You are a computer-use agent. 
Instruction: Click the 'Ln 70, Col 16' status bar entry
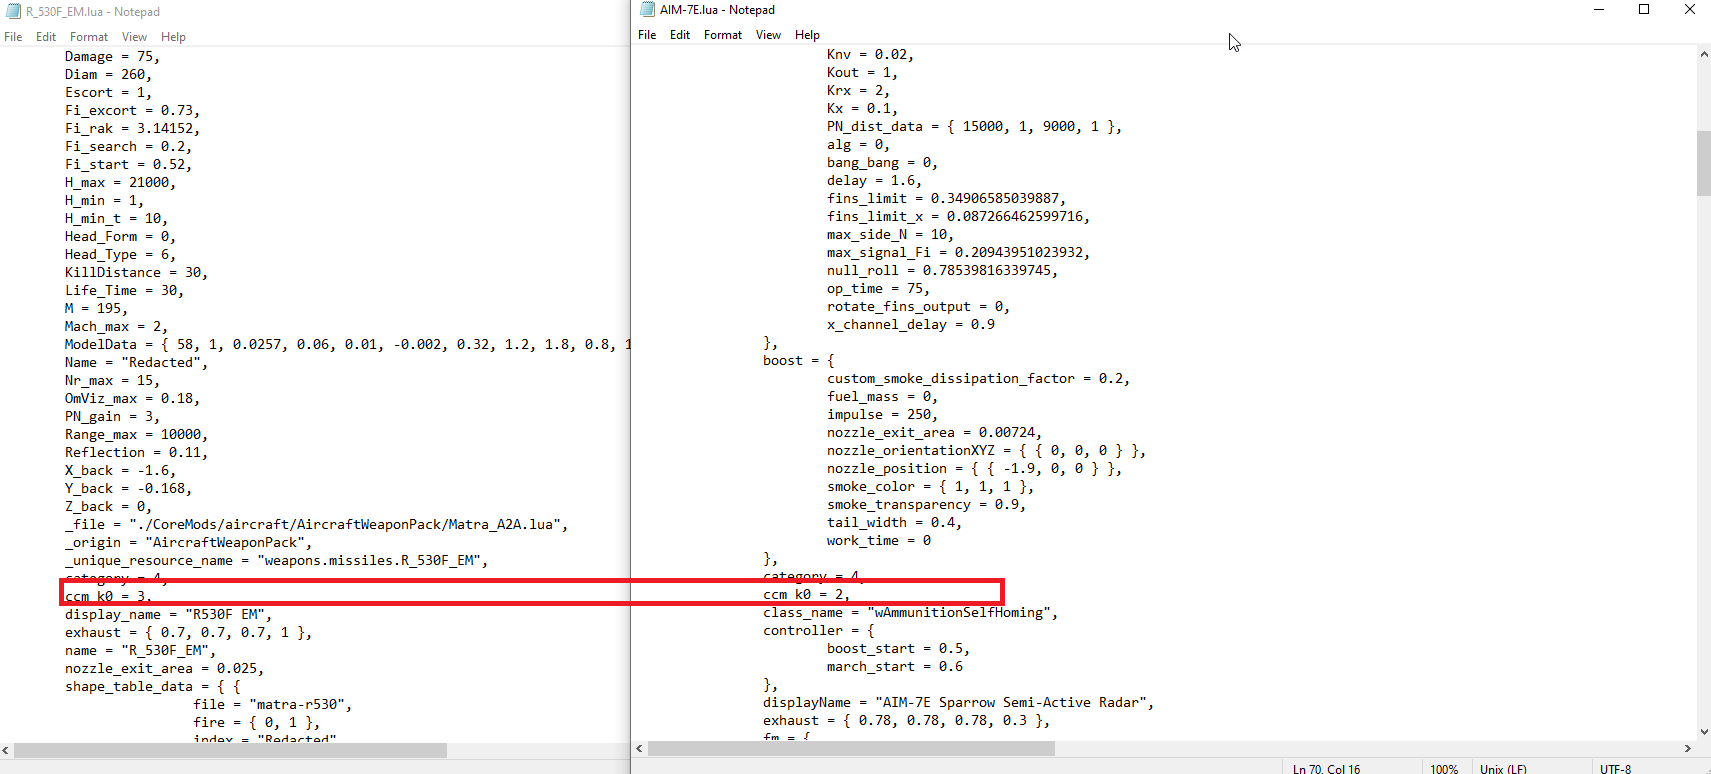(1326, 769)
